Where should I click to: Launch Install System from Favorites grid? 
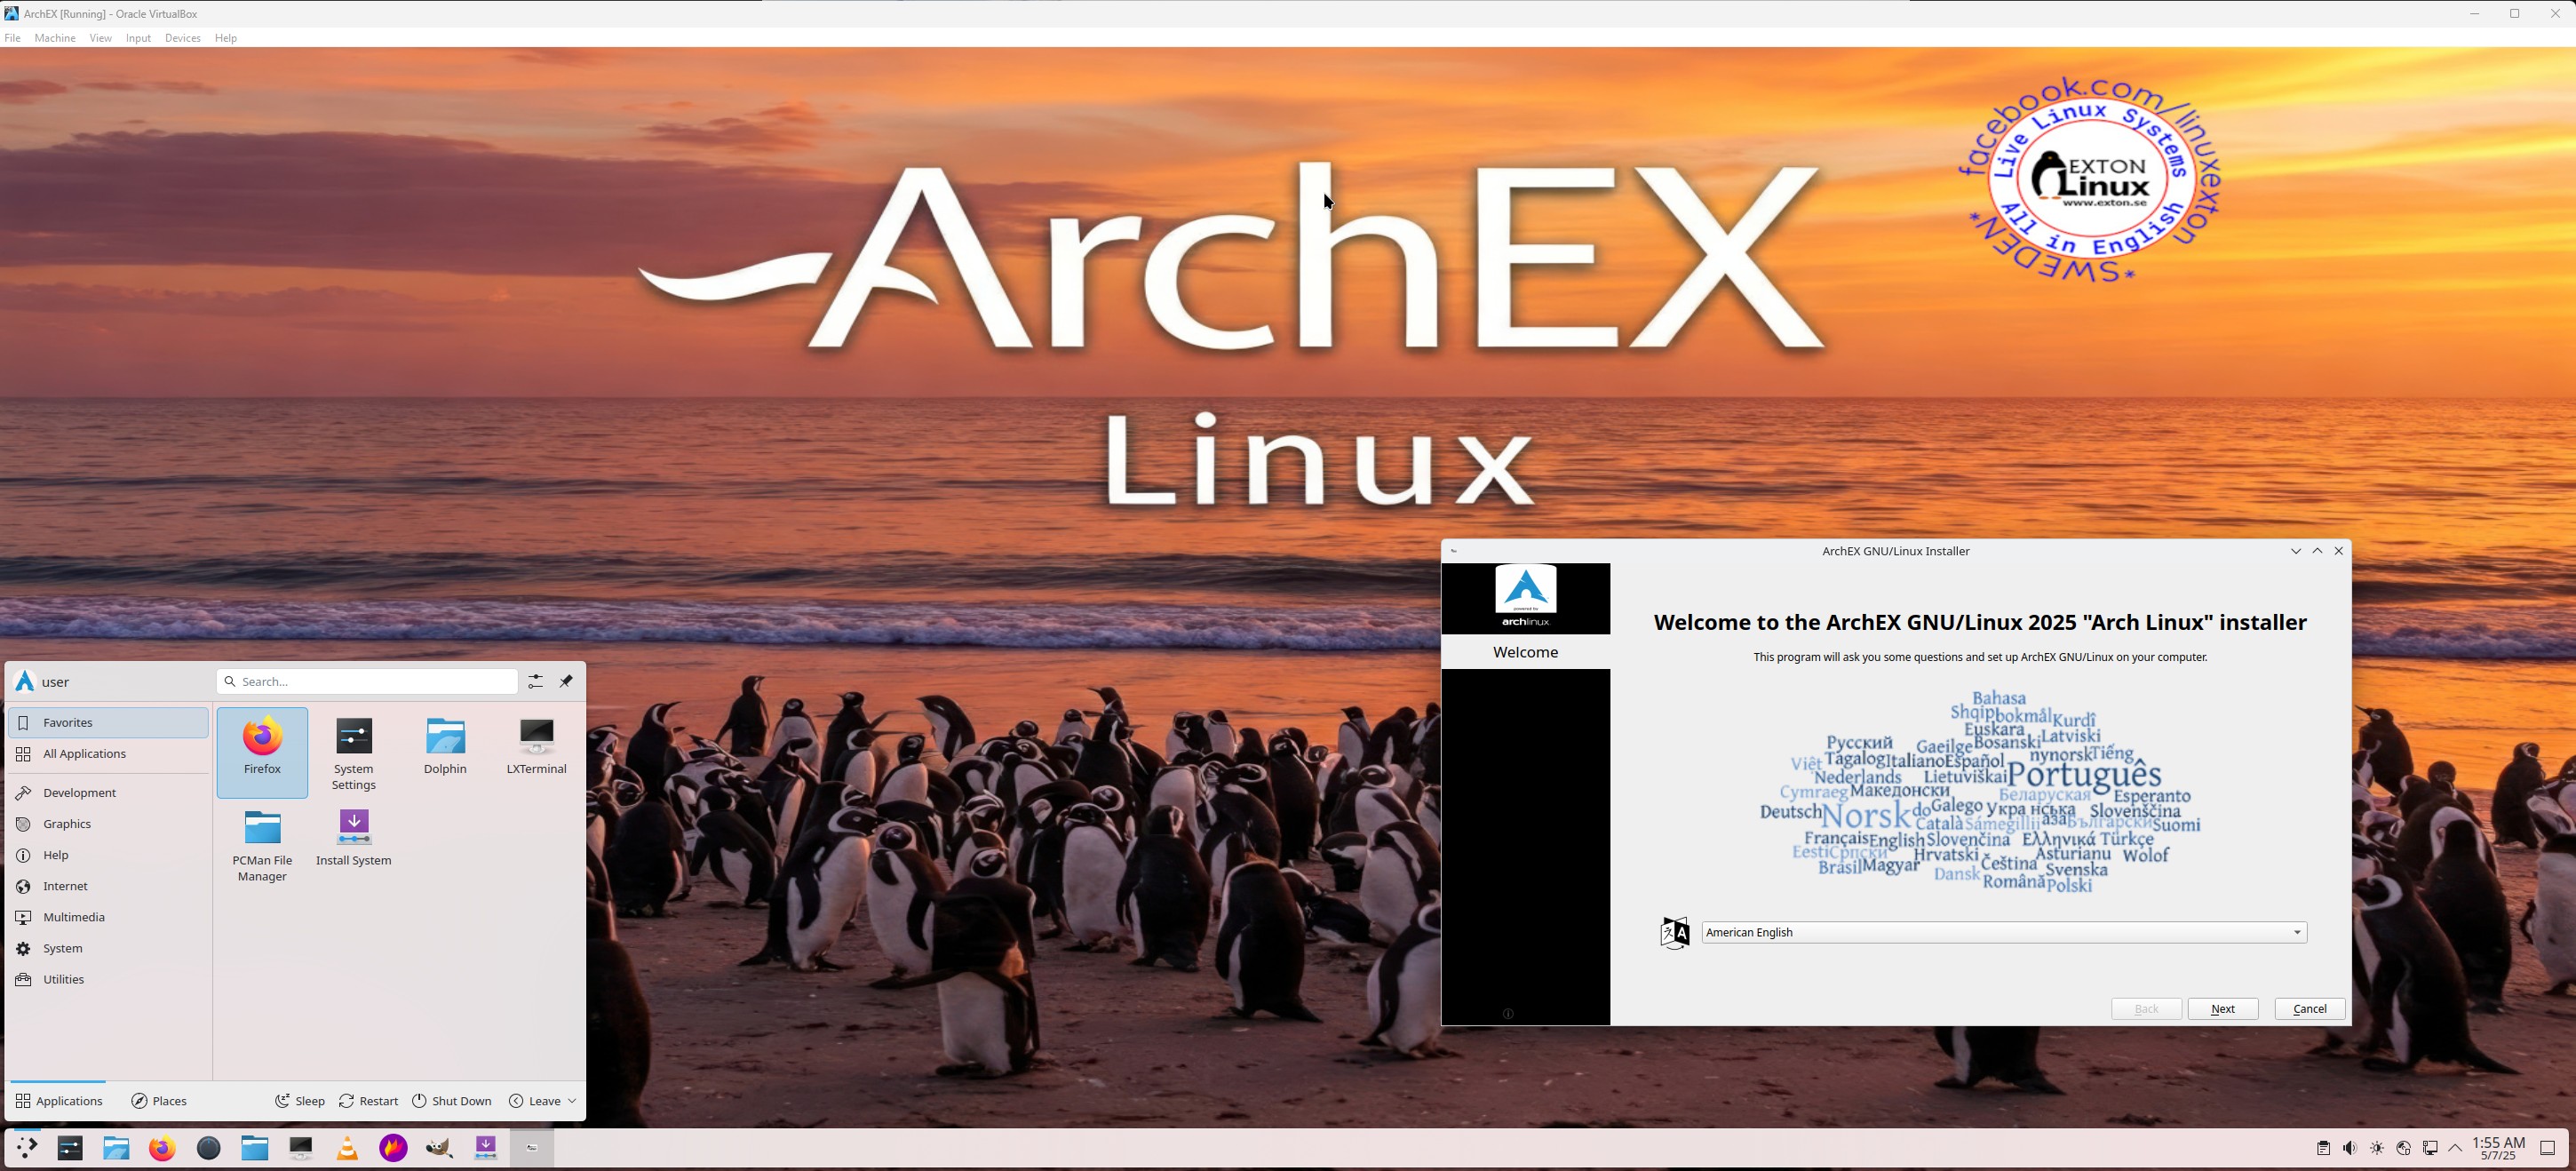tap(354, 846)
